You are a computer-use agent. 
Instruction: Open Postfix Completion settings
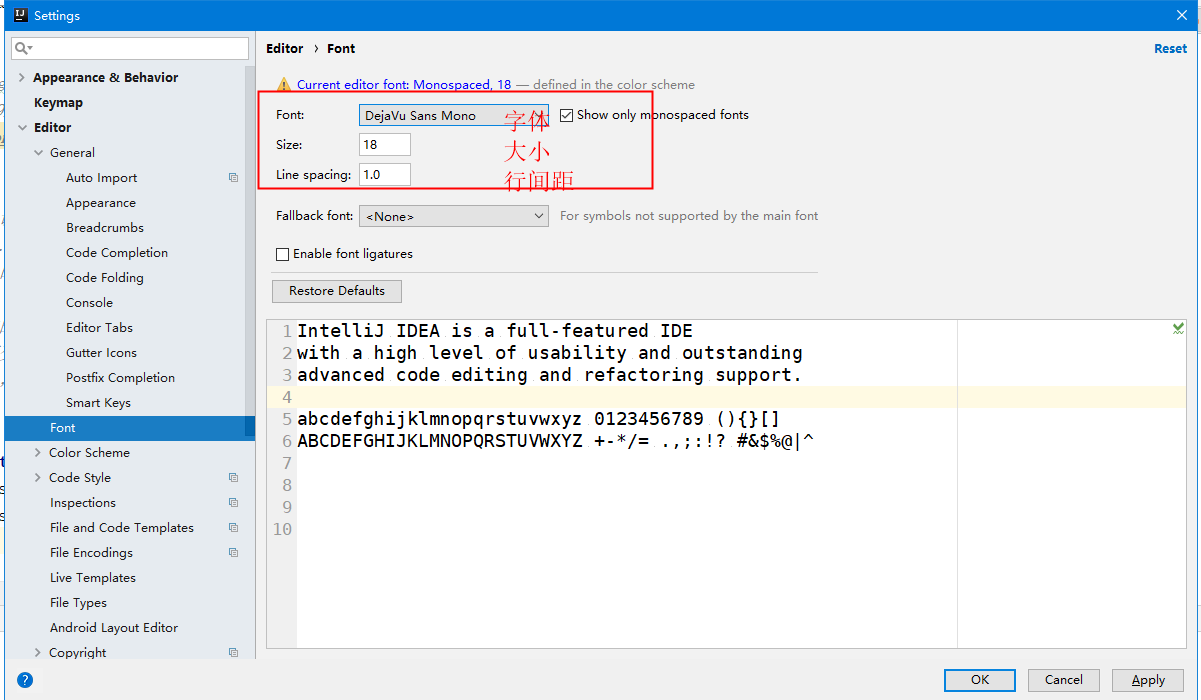(x=121, y=378)
